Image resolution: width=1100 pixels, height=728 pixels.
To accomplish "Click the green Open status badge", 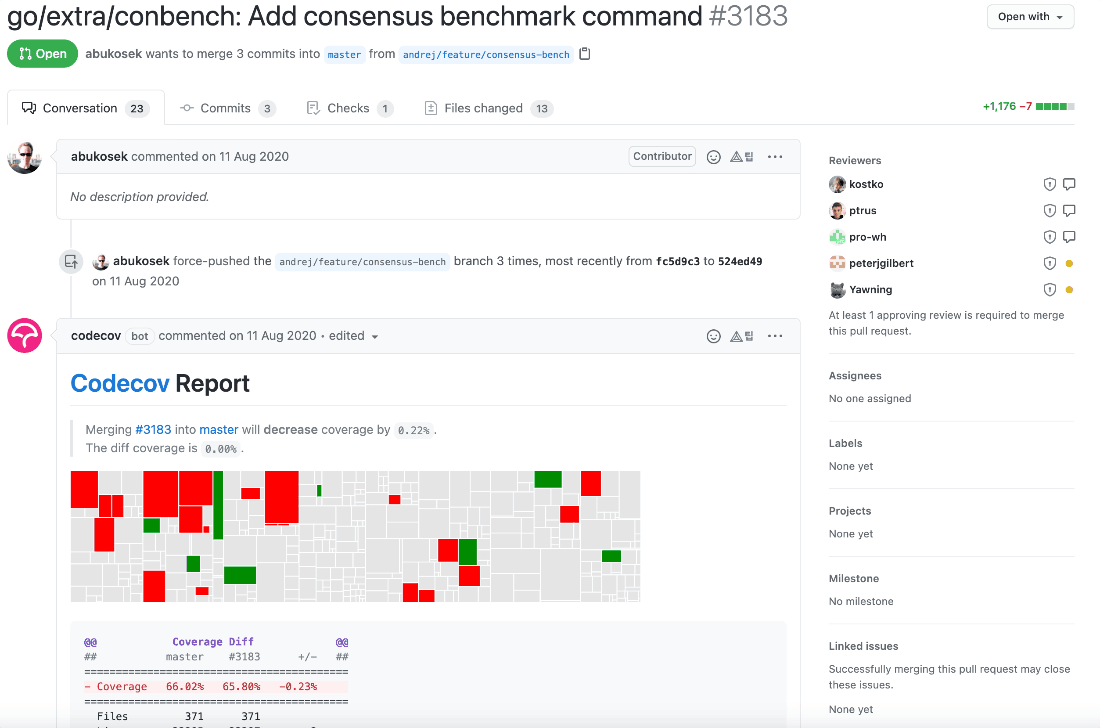I will tap(43, 53).
